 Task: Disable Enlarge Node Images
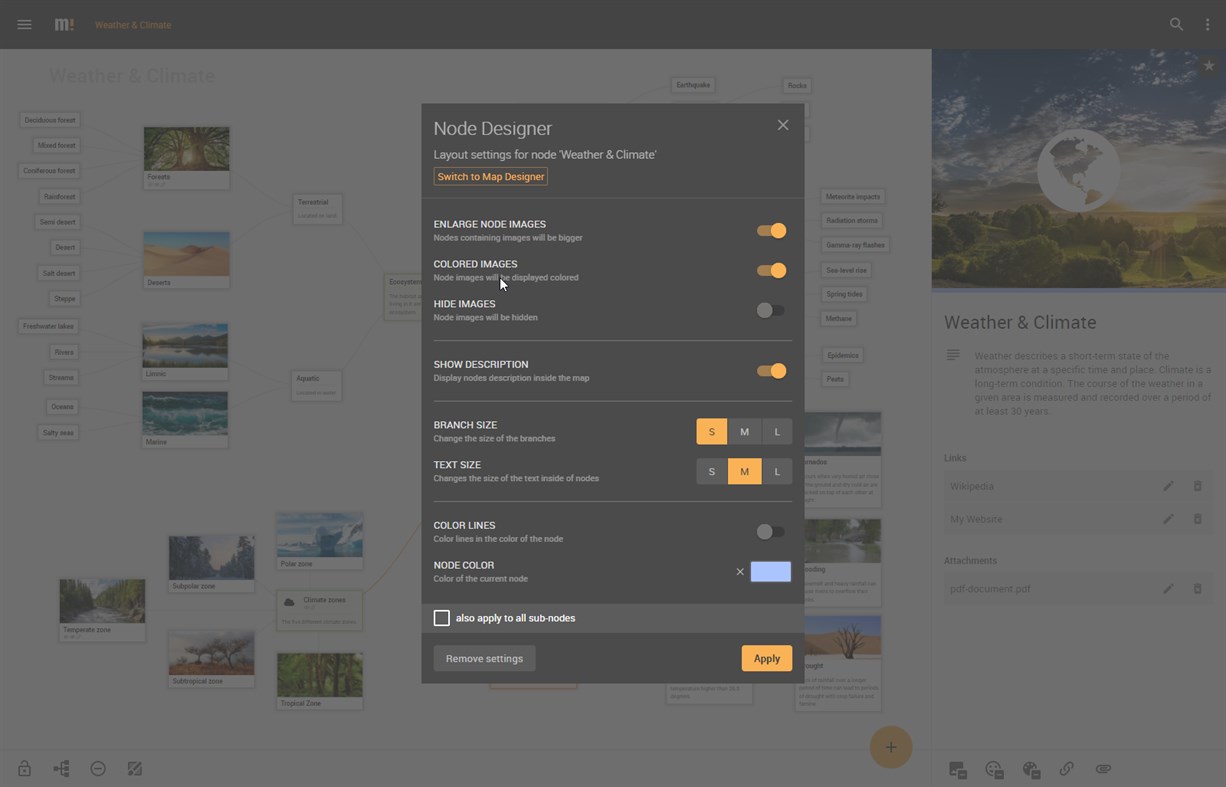pyautogui.click(x=770, y=230)
